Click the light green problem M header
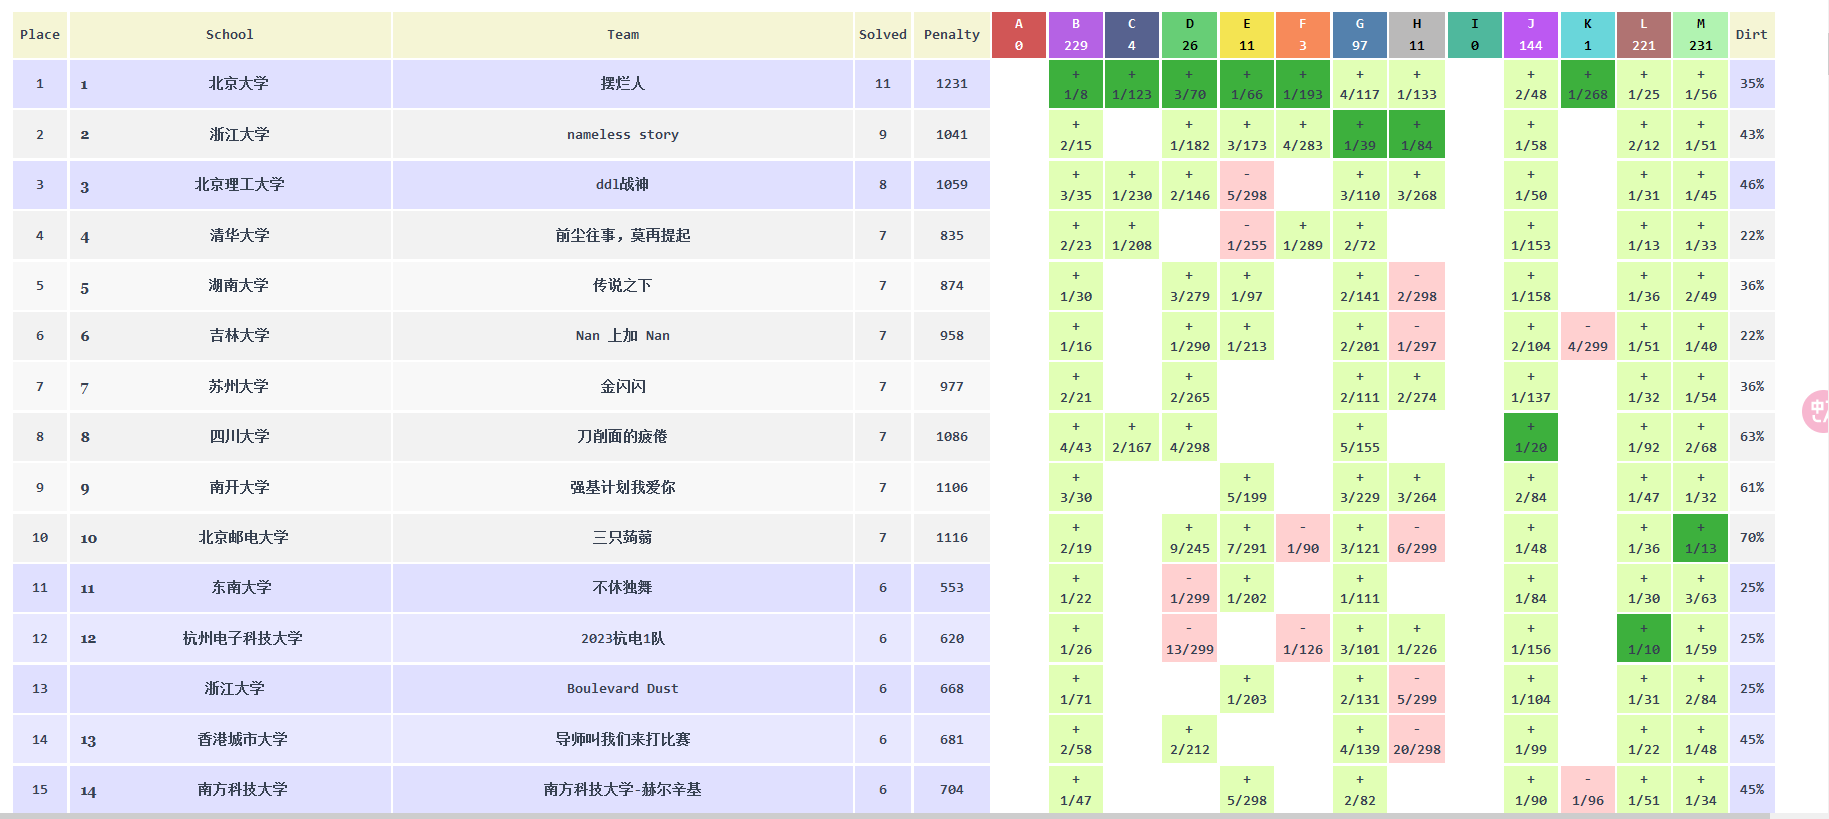The width and height of the screenshot is (1829, 819). coord(1700,35)
